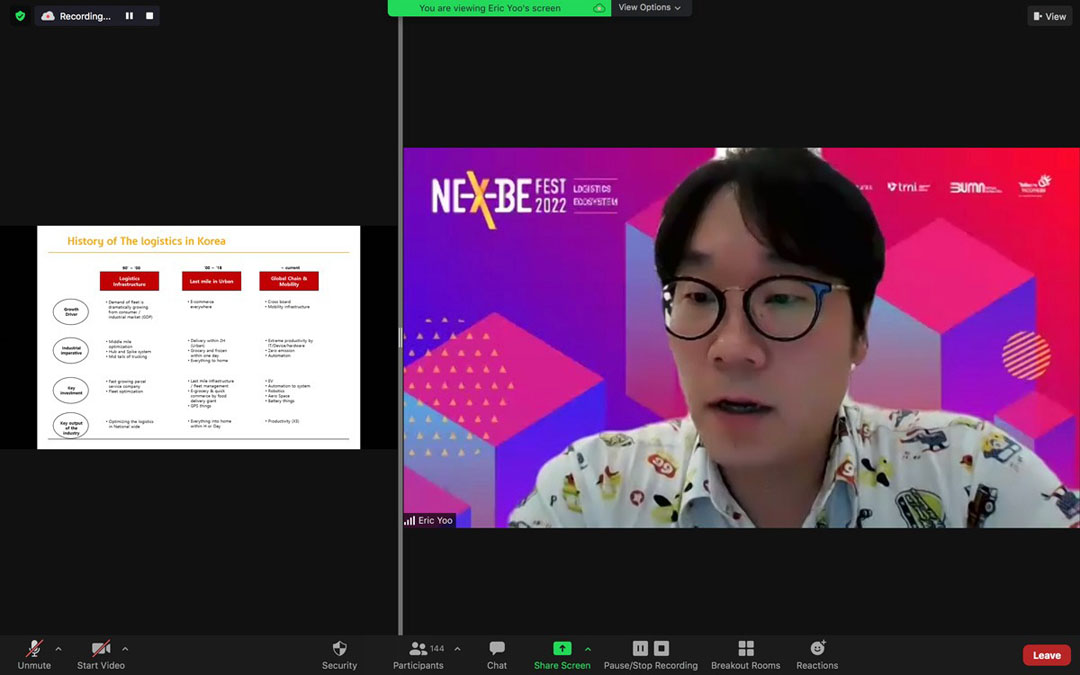Viewport: 1080px width, 675px height.
Task: Click the 'Industrial Imperative' oval on the slide
Action: pyautogui.click(x=71, y=351)
